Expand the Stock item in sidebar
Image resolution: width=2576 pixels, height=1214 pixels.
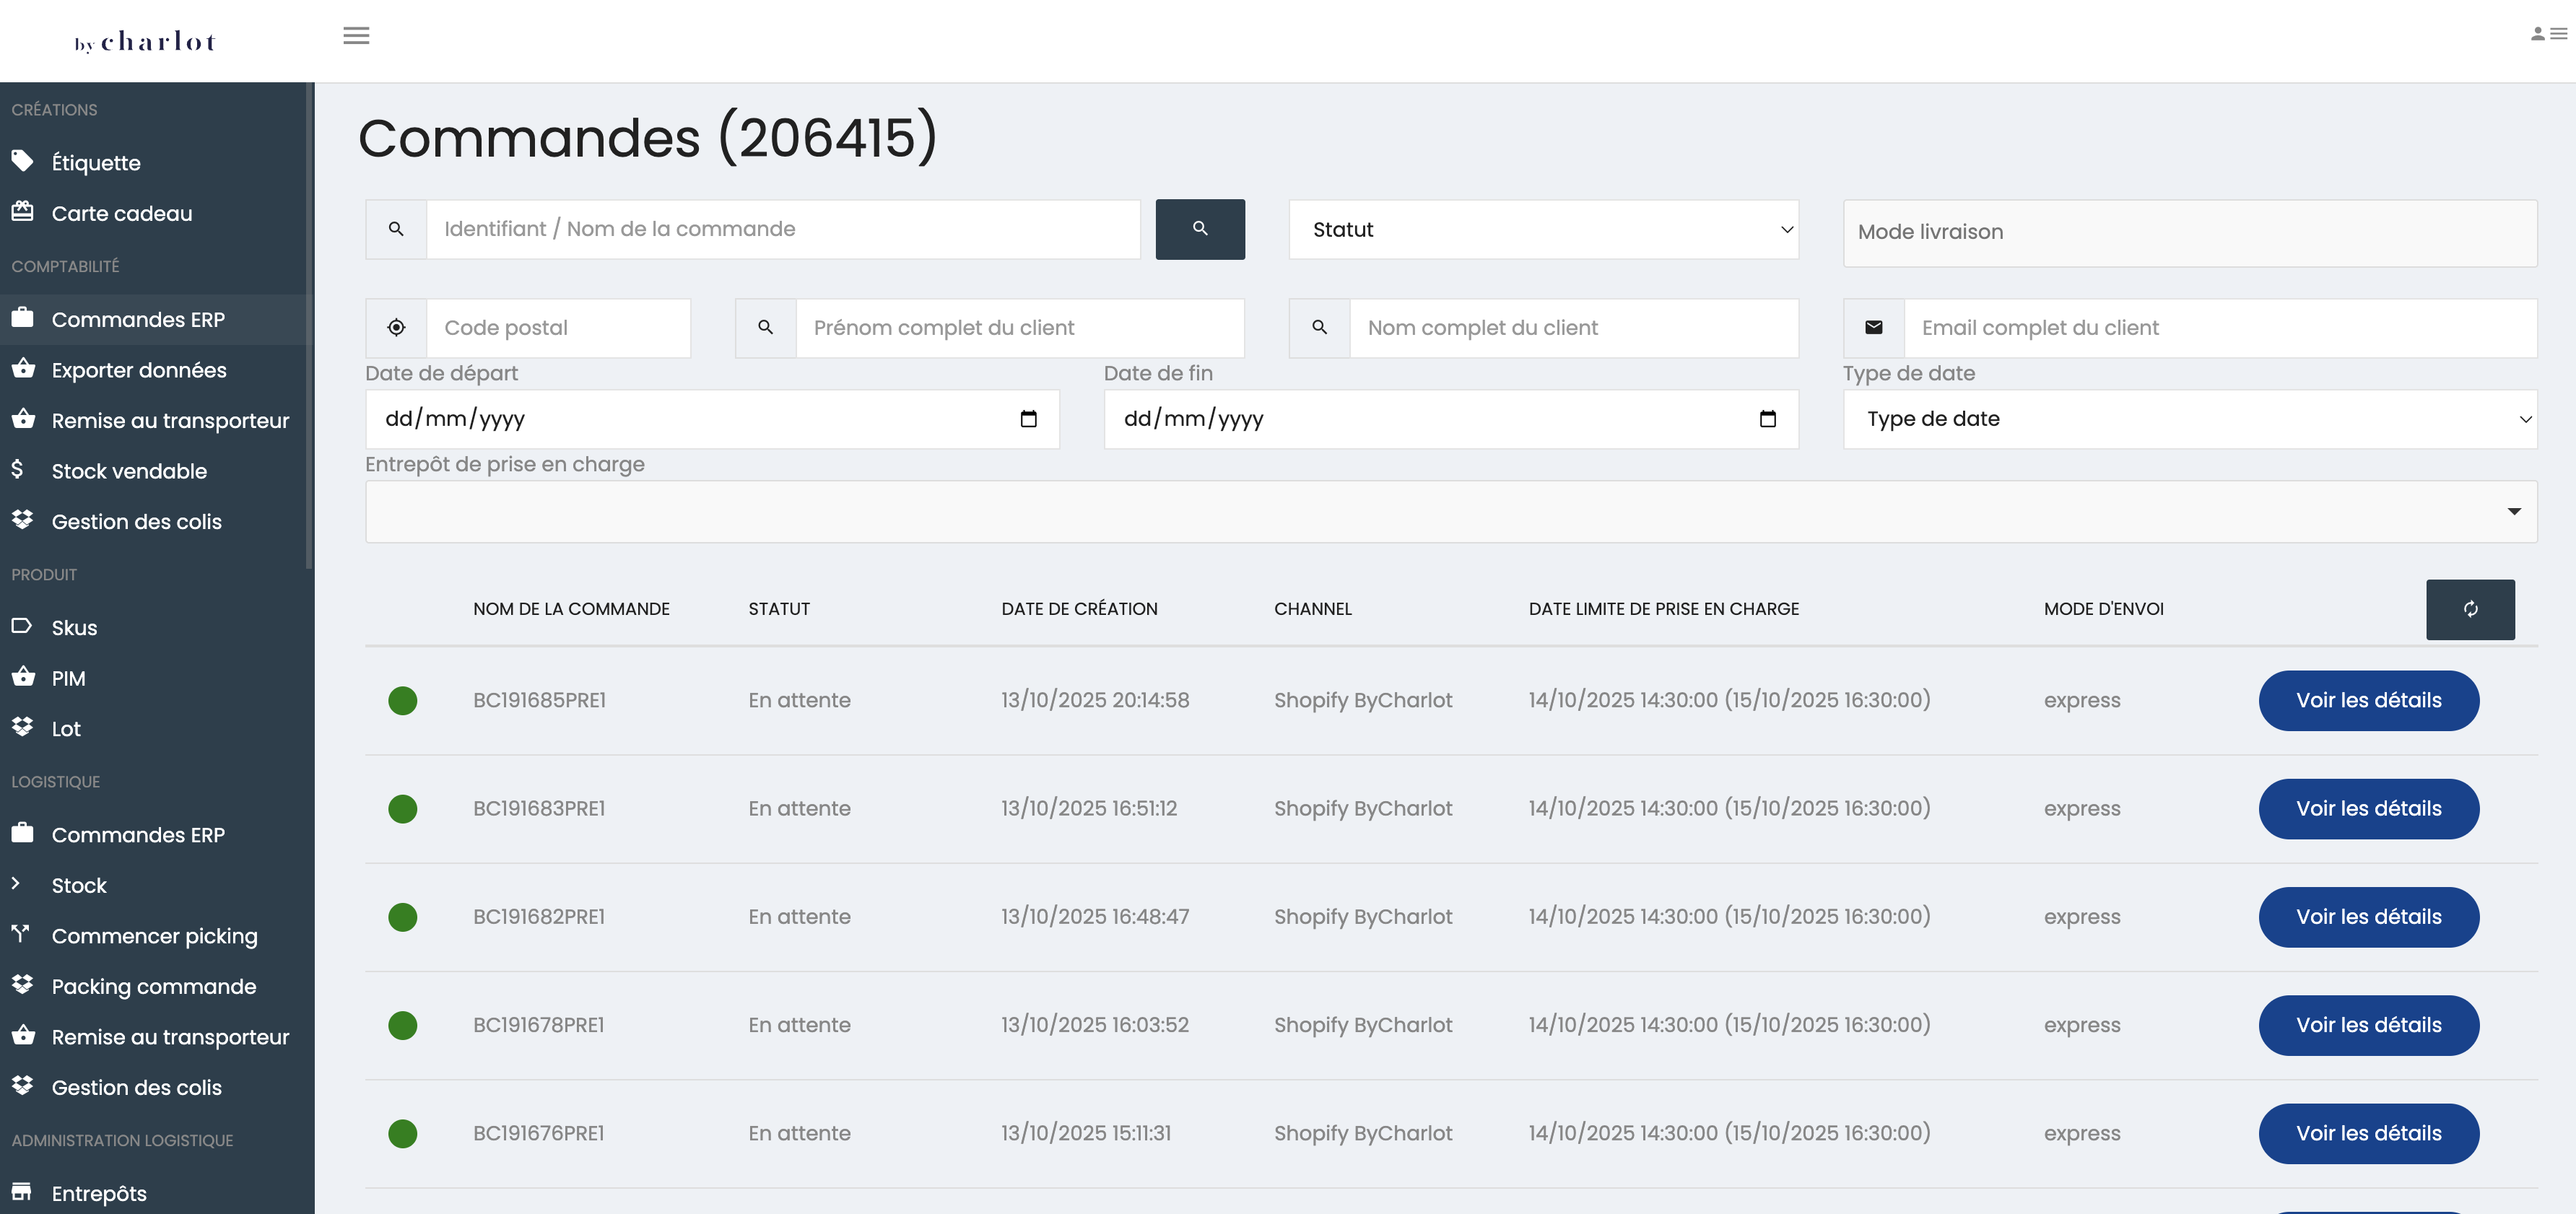(79, 885)
